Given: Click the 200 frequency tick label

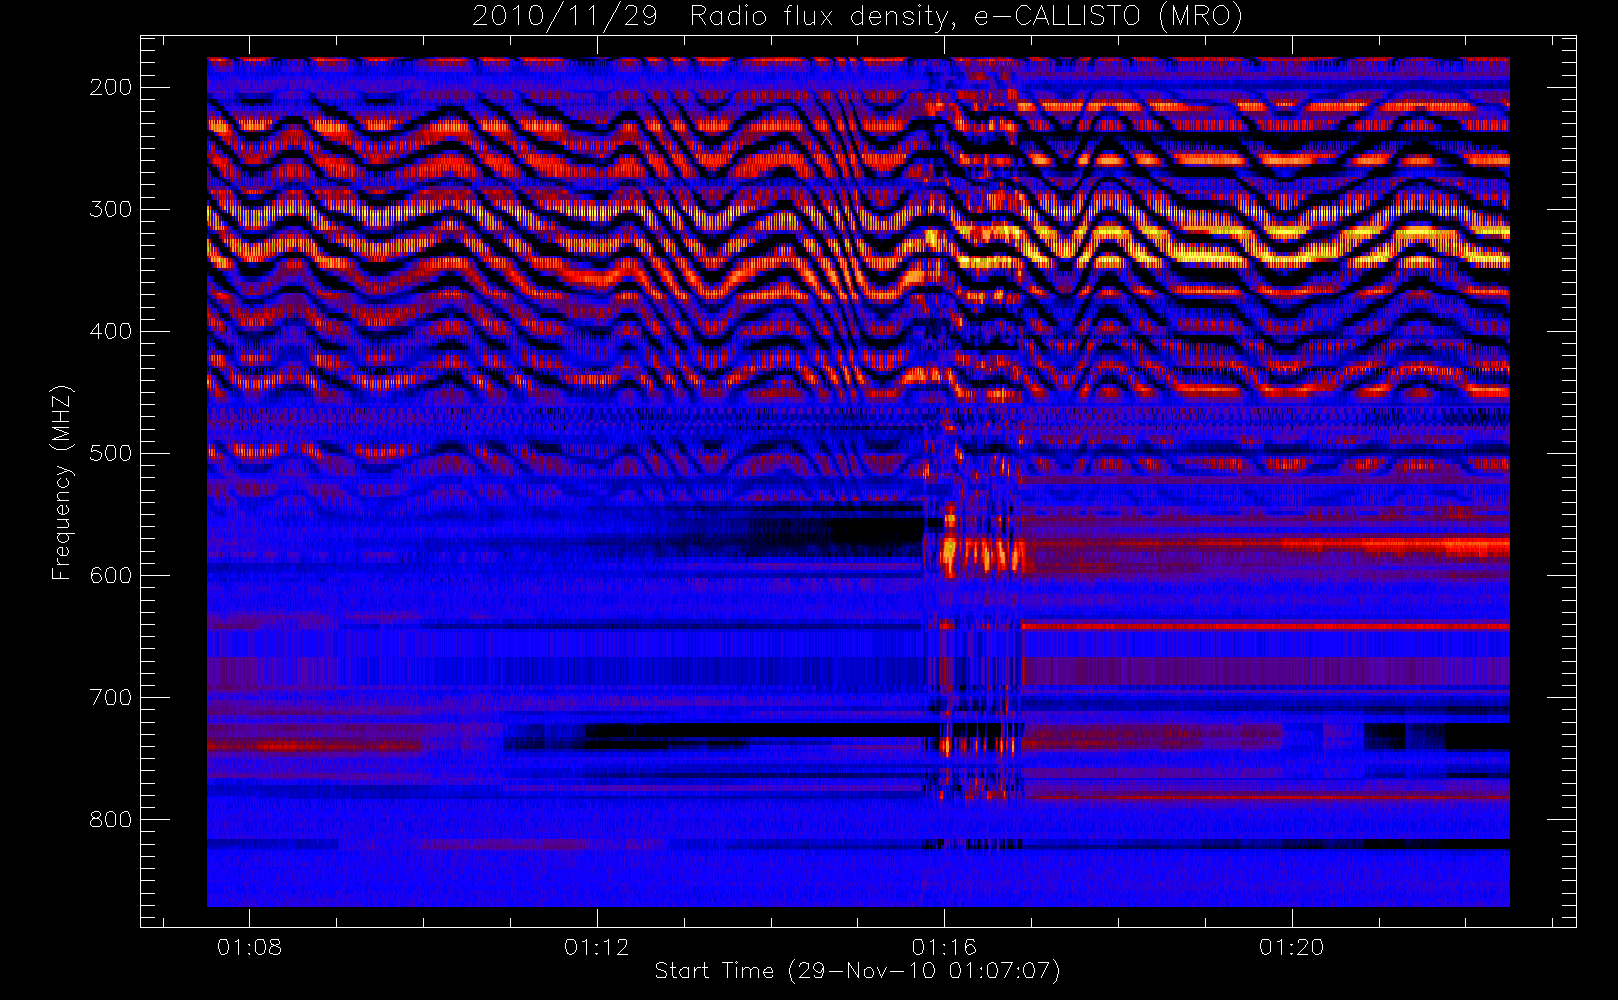Looking at the screenshot, I should (111, 87).
